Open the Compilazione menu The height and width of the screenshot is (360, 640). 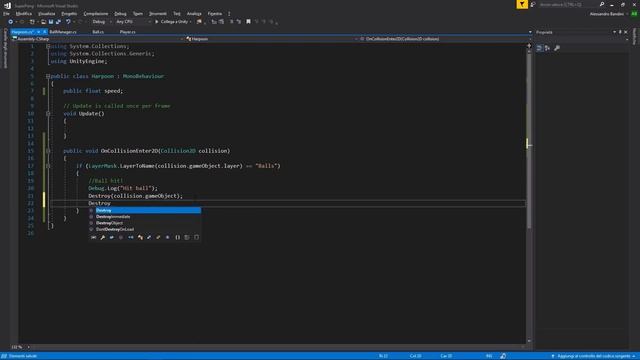tap(96, 14)
